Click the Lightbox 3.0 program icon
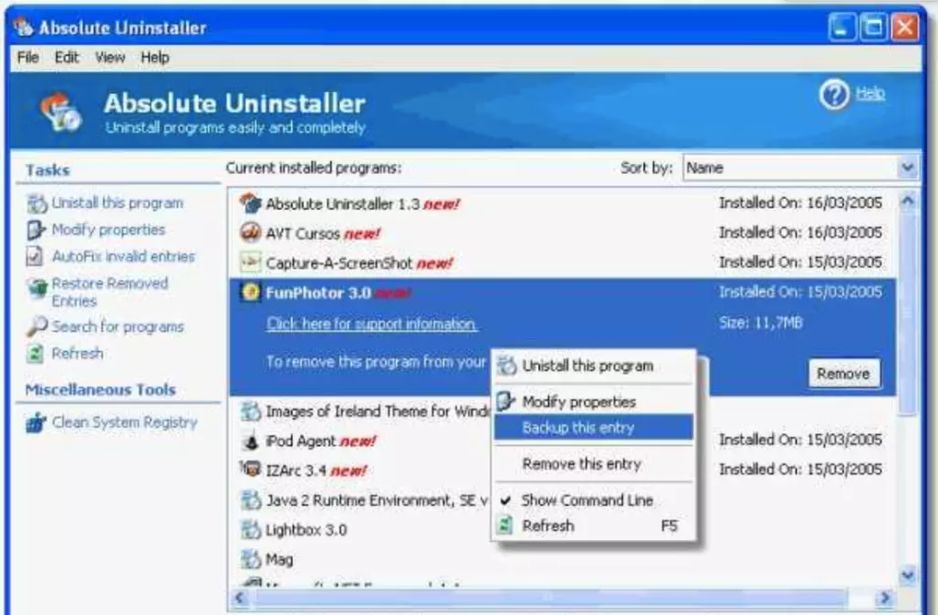Image resolution: width=938 pixels, height=615 pixels. [251, 529]
